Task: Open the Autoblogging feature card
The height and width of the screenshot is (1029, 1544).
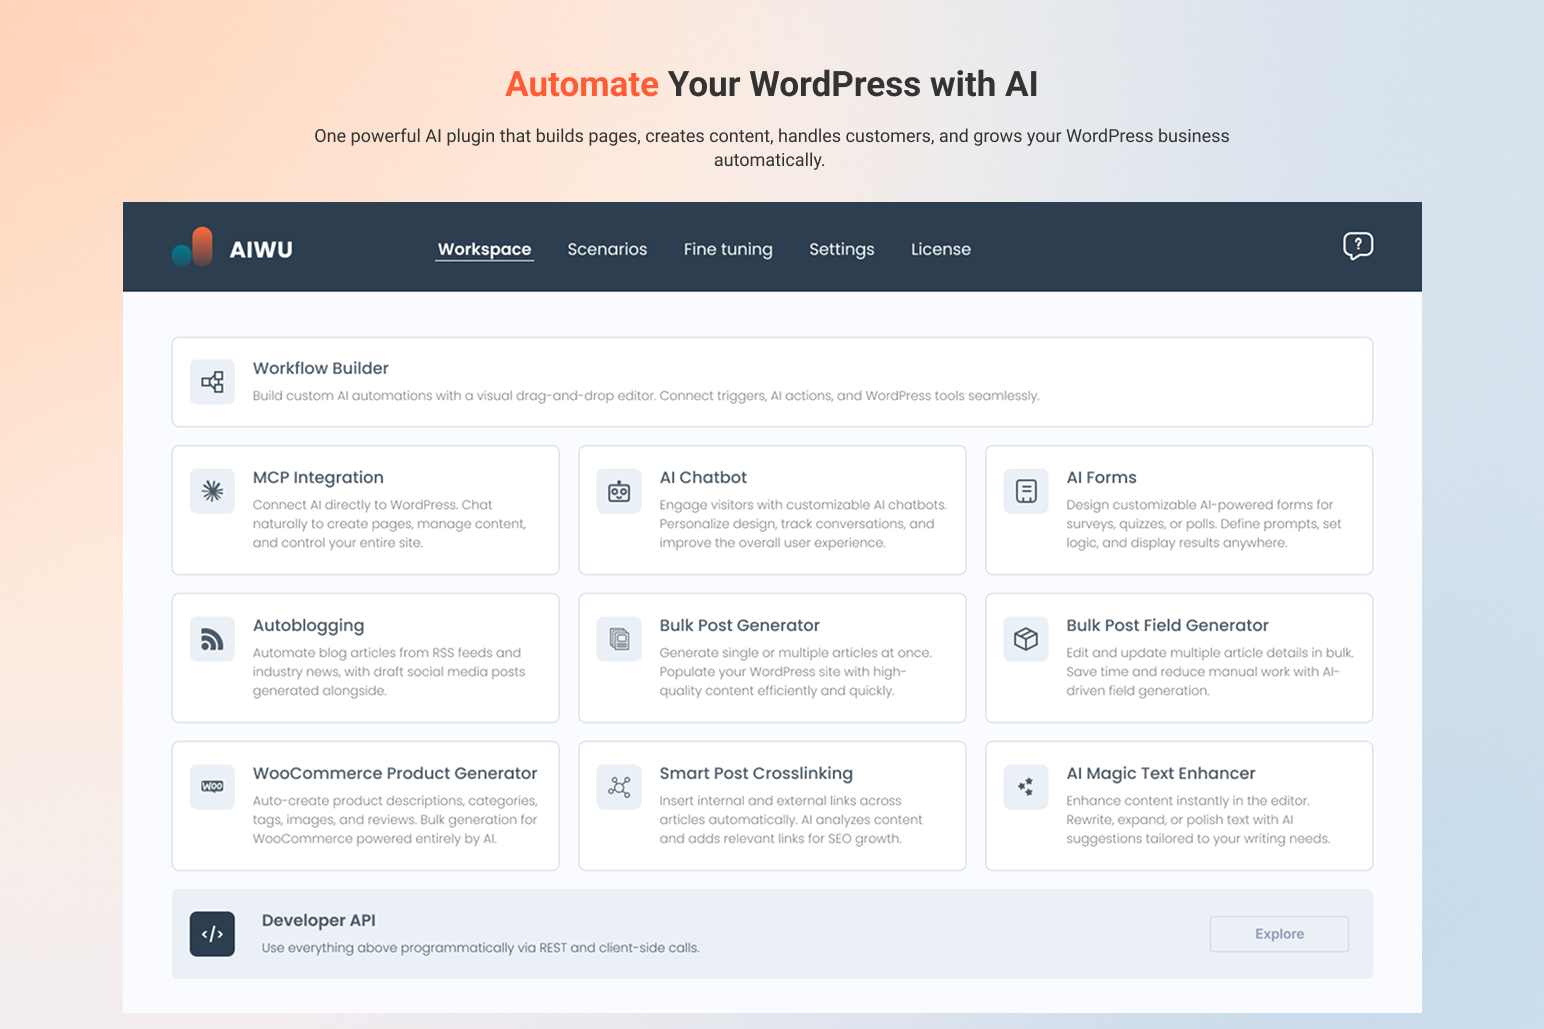Action: 365,658
